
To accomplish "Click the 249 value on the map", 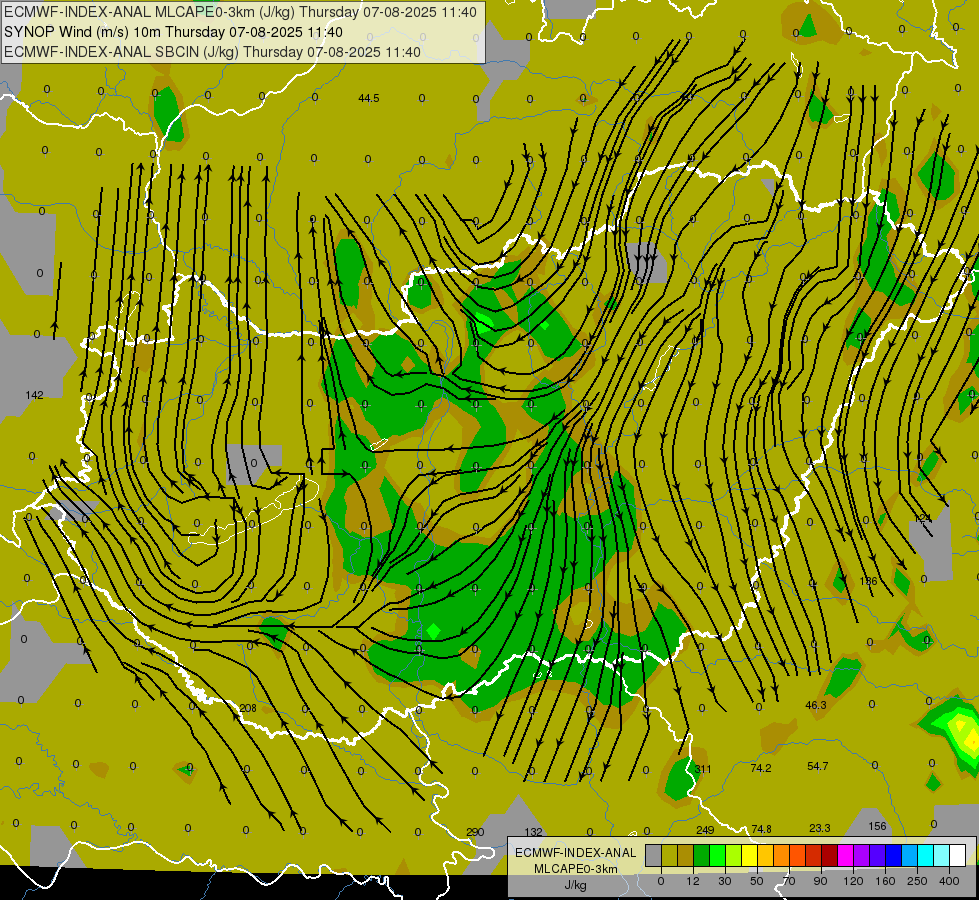I will click(x=705, y=829).
